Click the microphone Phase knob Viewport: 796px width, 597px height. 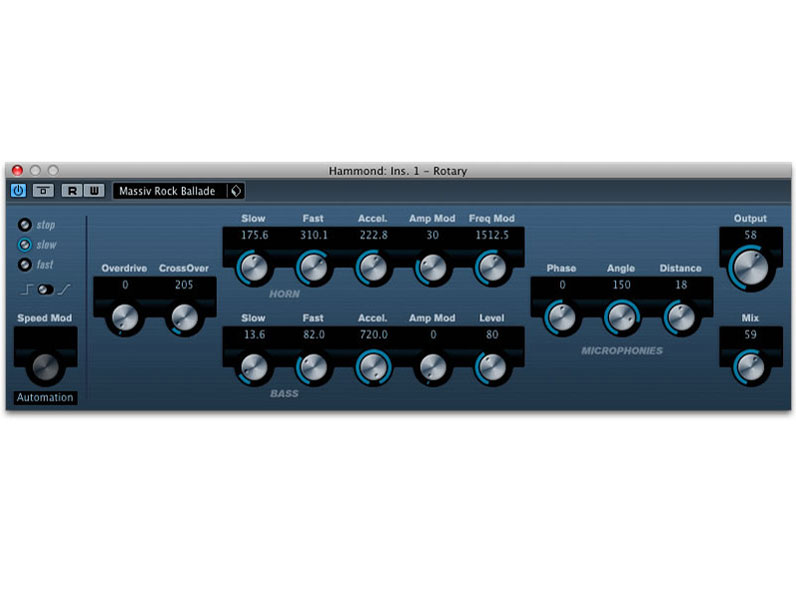[x=561, y=318]
